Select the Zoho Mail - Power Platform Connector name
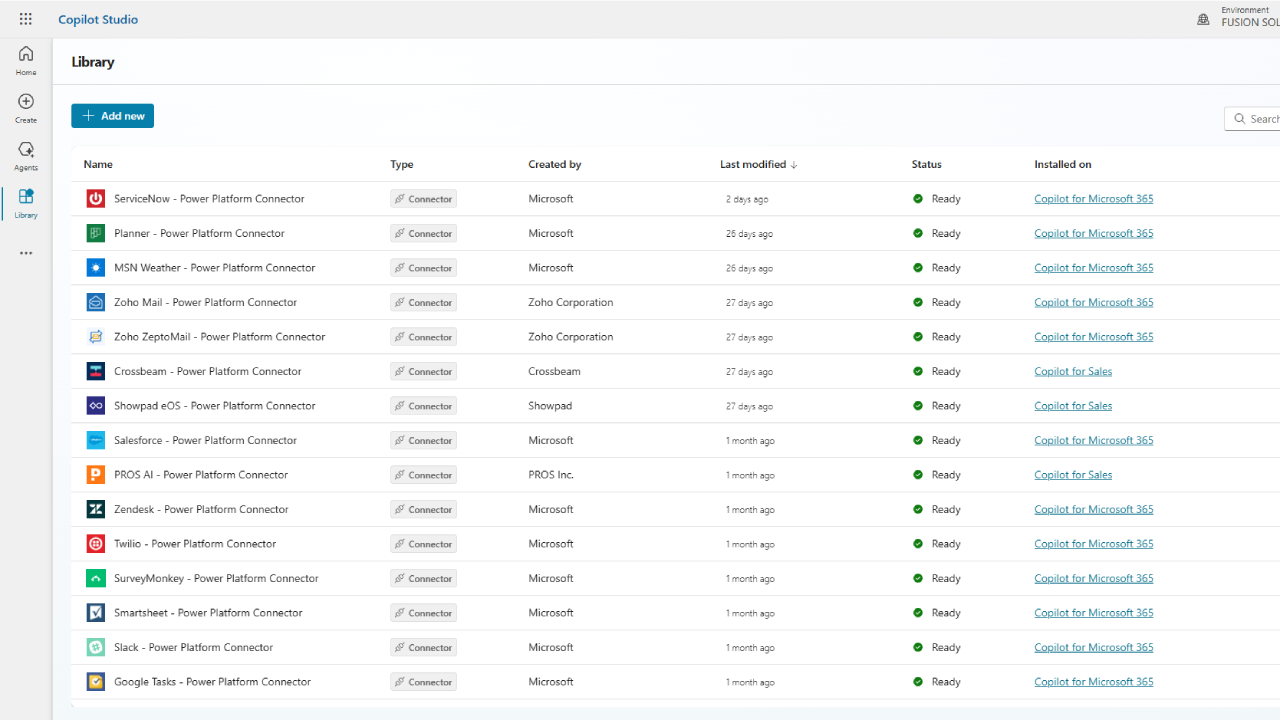 [205, 302]
